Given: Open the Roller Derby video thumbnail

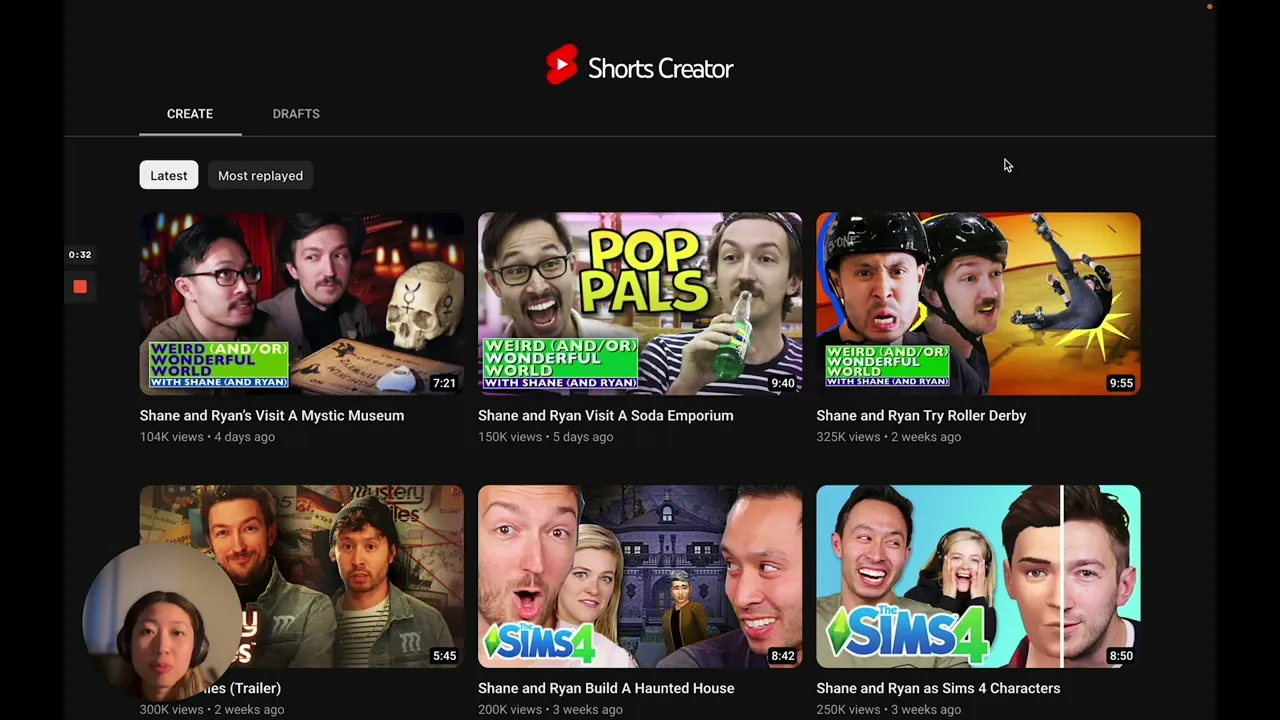Looking at the screenshot, I should pyautogui.click(x=978, y=303).
